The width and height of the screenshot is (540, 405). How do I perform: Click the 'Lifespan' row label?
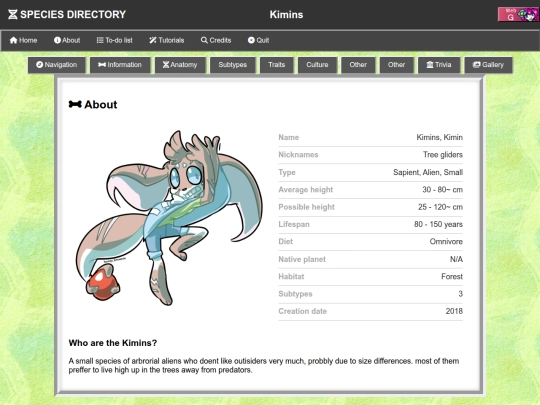pos(294,224)
